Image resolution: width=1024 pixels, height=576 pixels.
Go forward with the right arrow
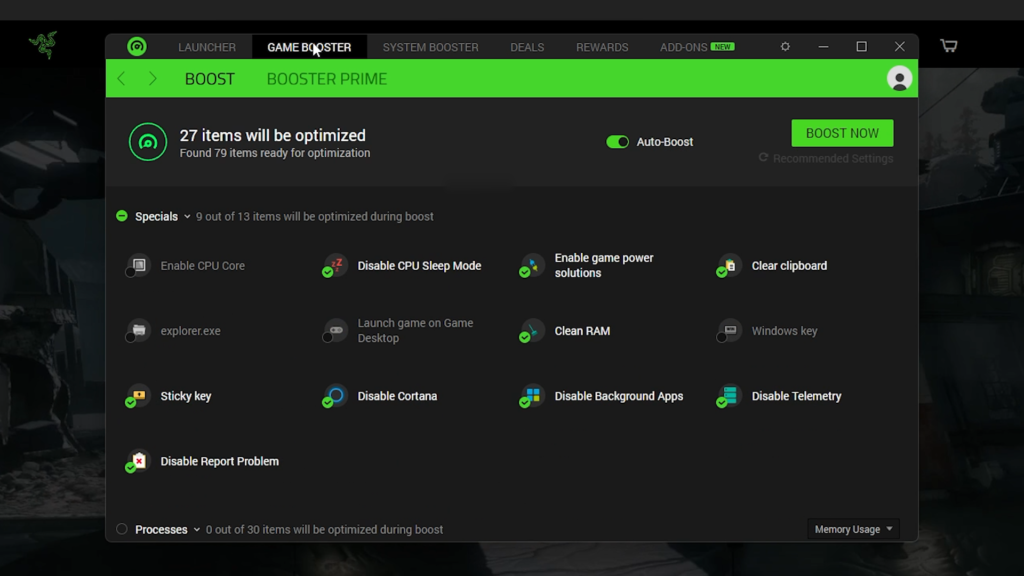[x=152, y=78]
